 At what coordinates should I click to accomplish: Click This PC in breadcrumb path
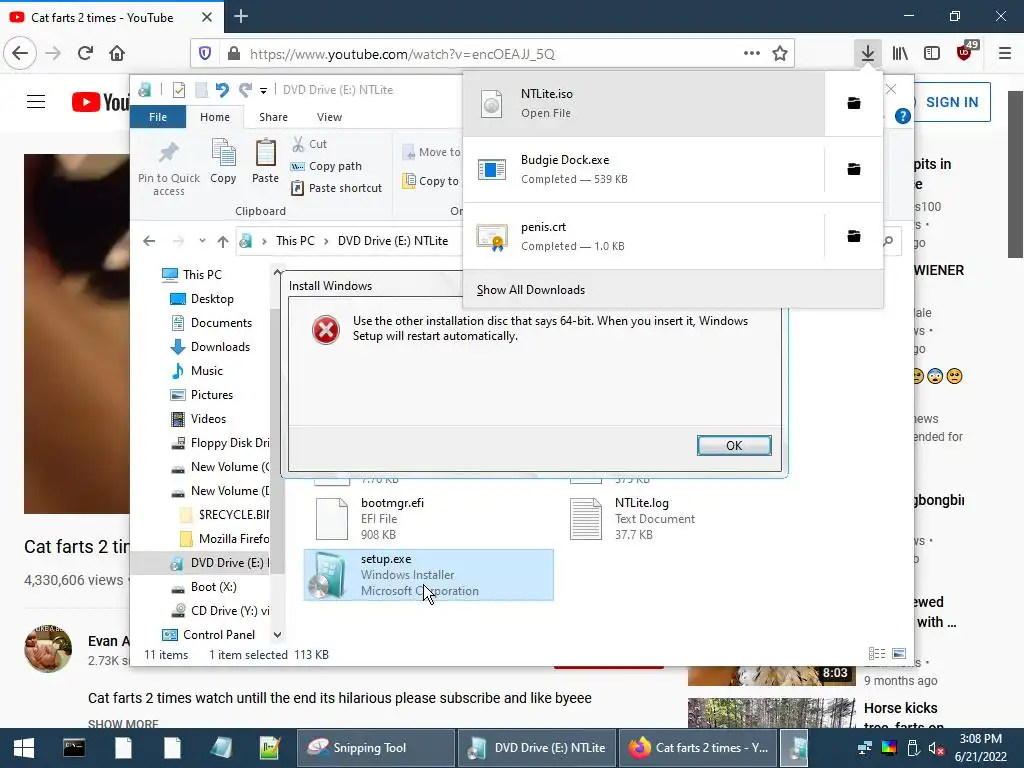[x=295, y=241]
